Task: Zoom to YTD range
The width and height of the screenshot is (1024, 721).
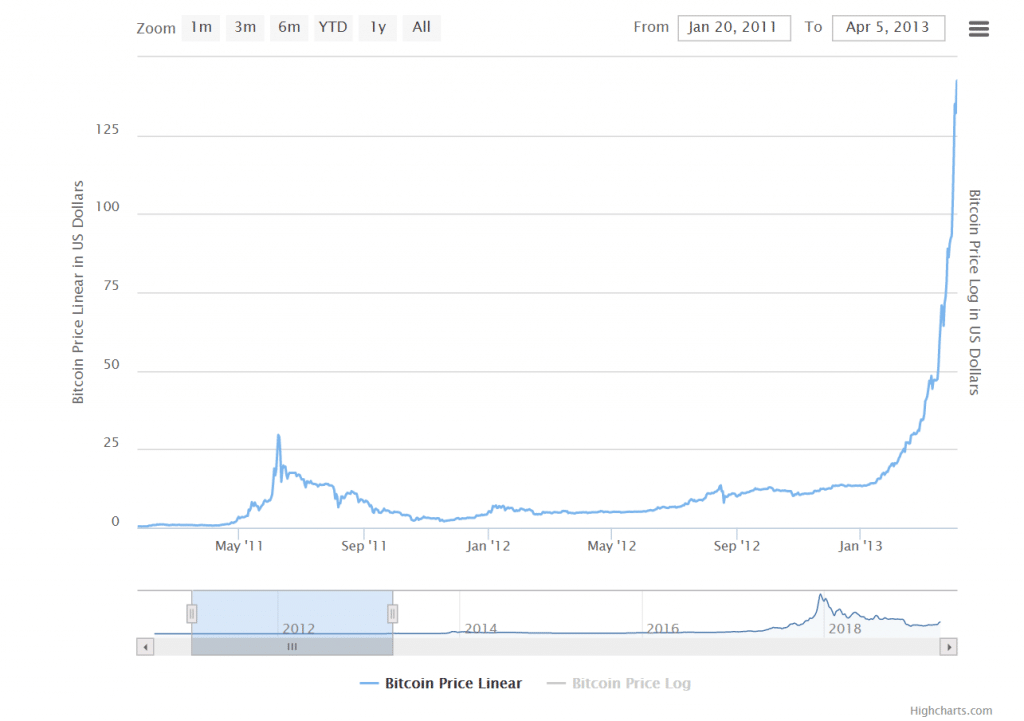Action: click(333, 27)
